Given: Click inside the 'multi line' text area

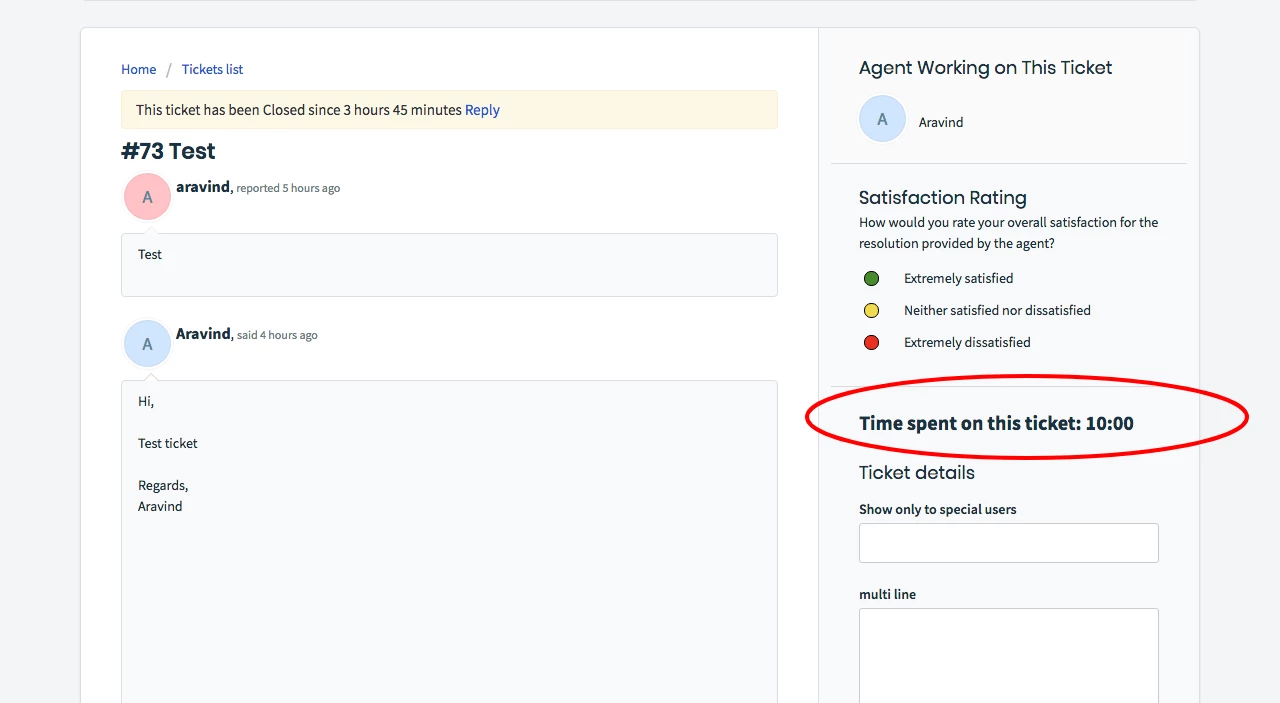Looking at the screenshot, I should point(1008,655).
